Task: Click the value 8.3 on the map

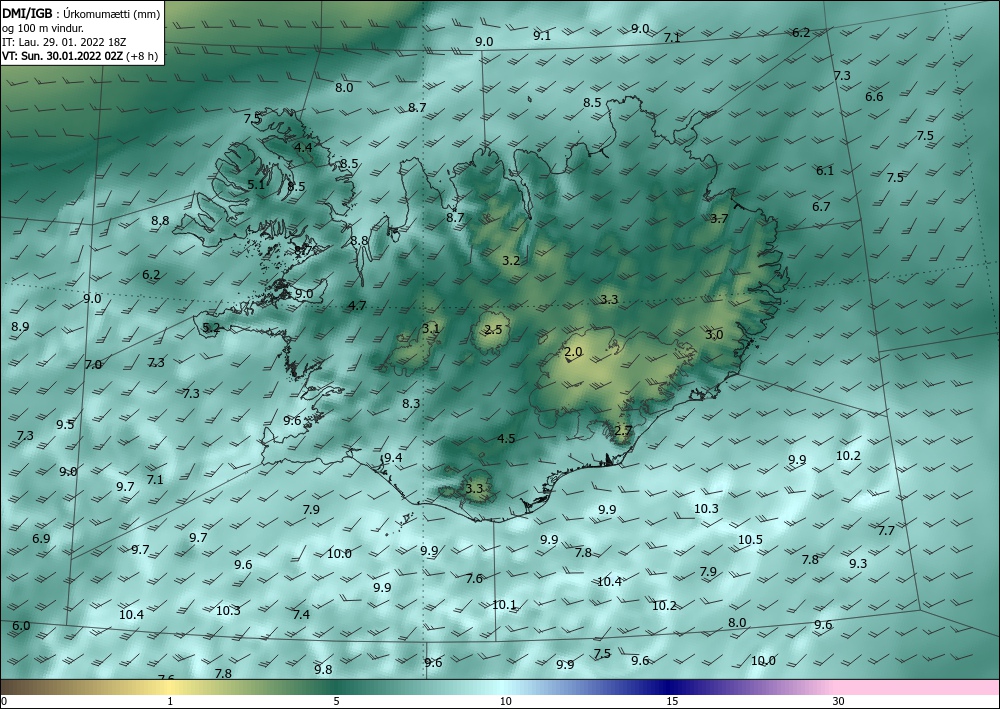Action: 411,404
